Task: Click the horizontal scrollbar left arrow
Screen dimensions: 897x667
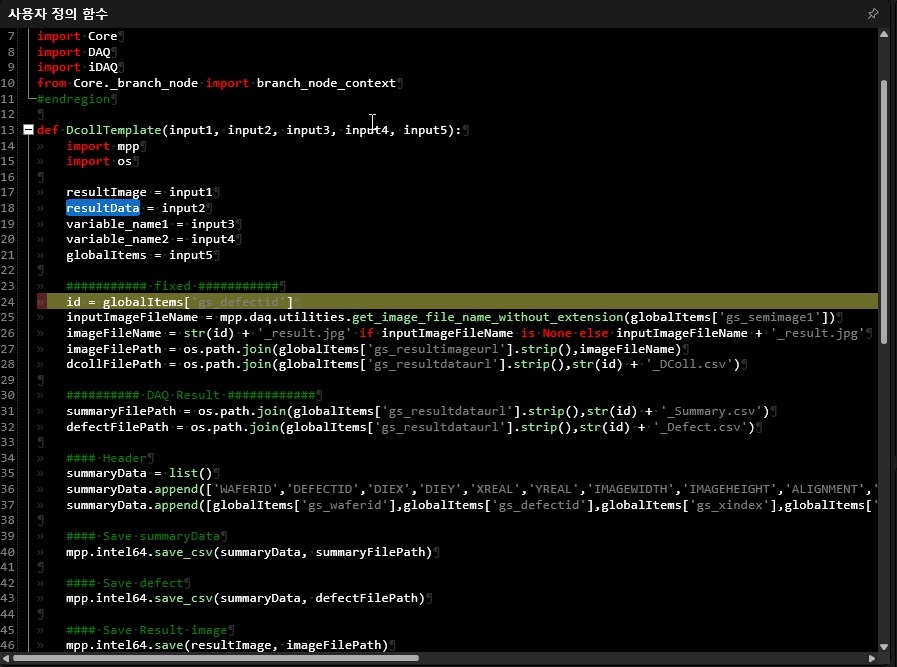Action: click(8, 659)
